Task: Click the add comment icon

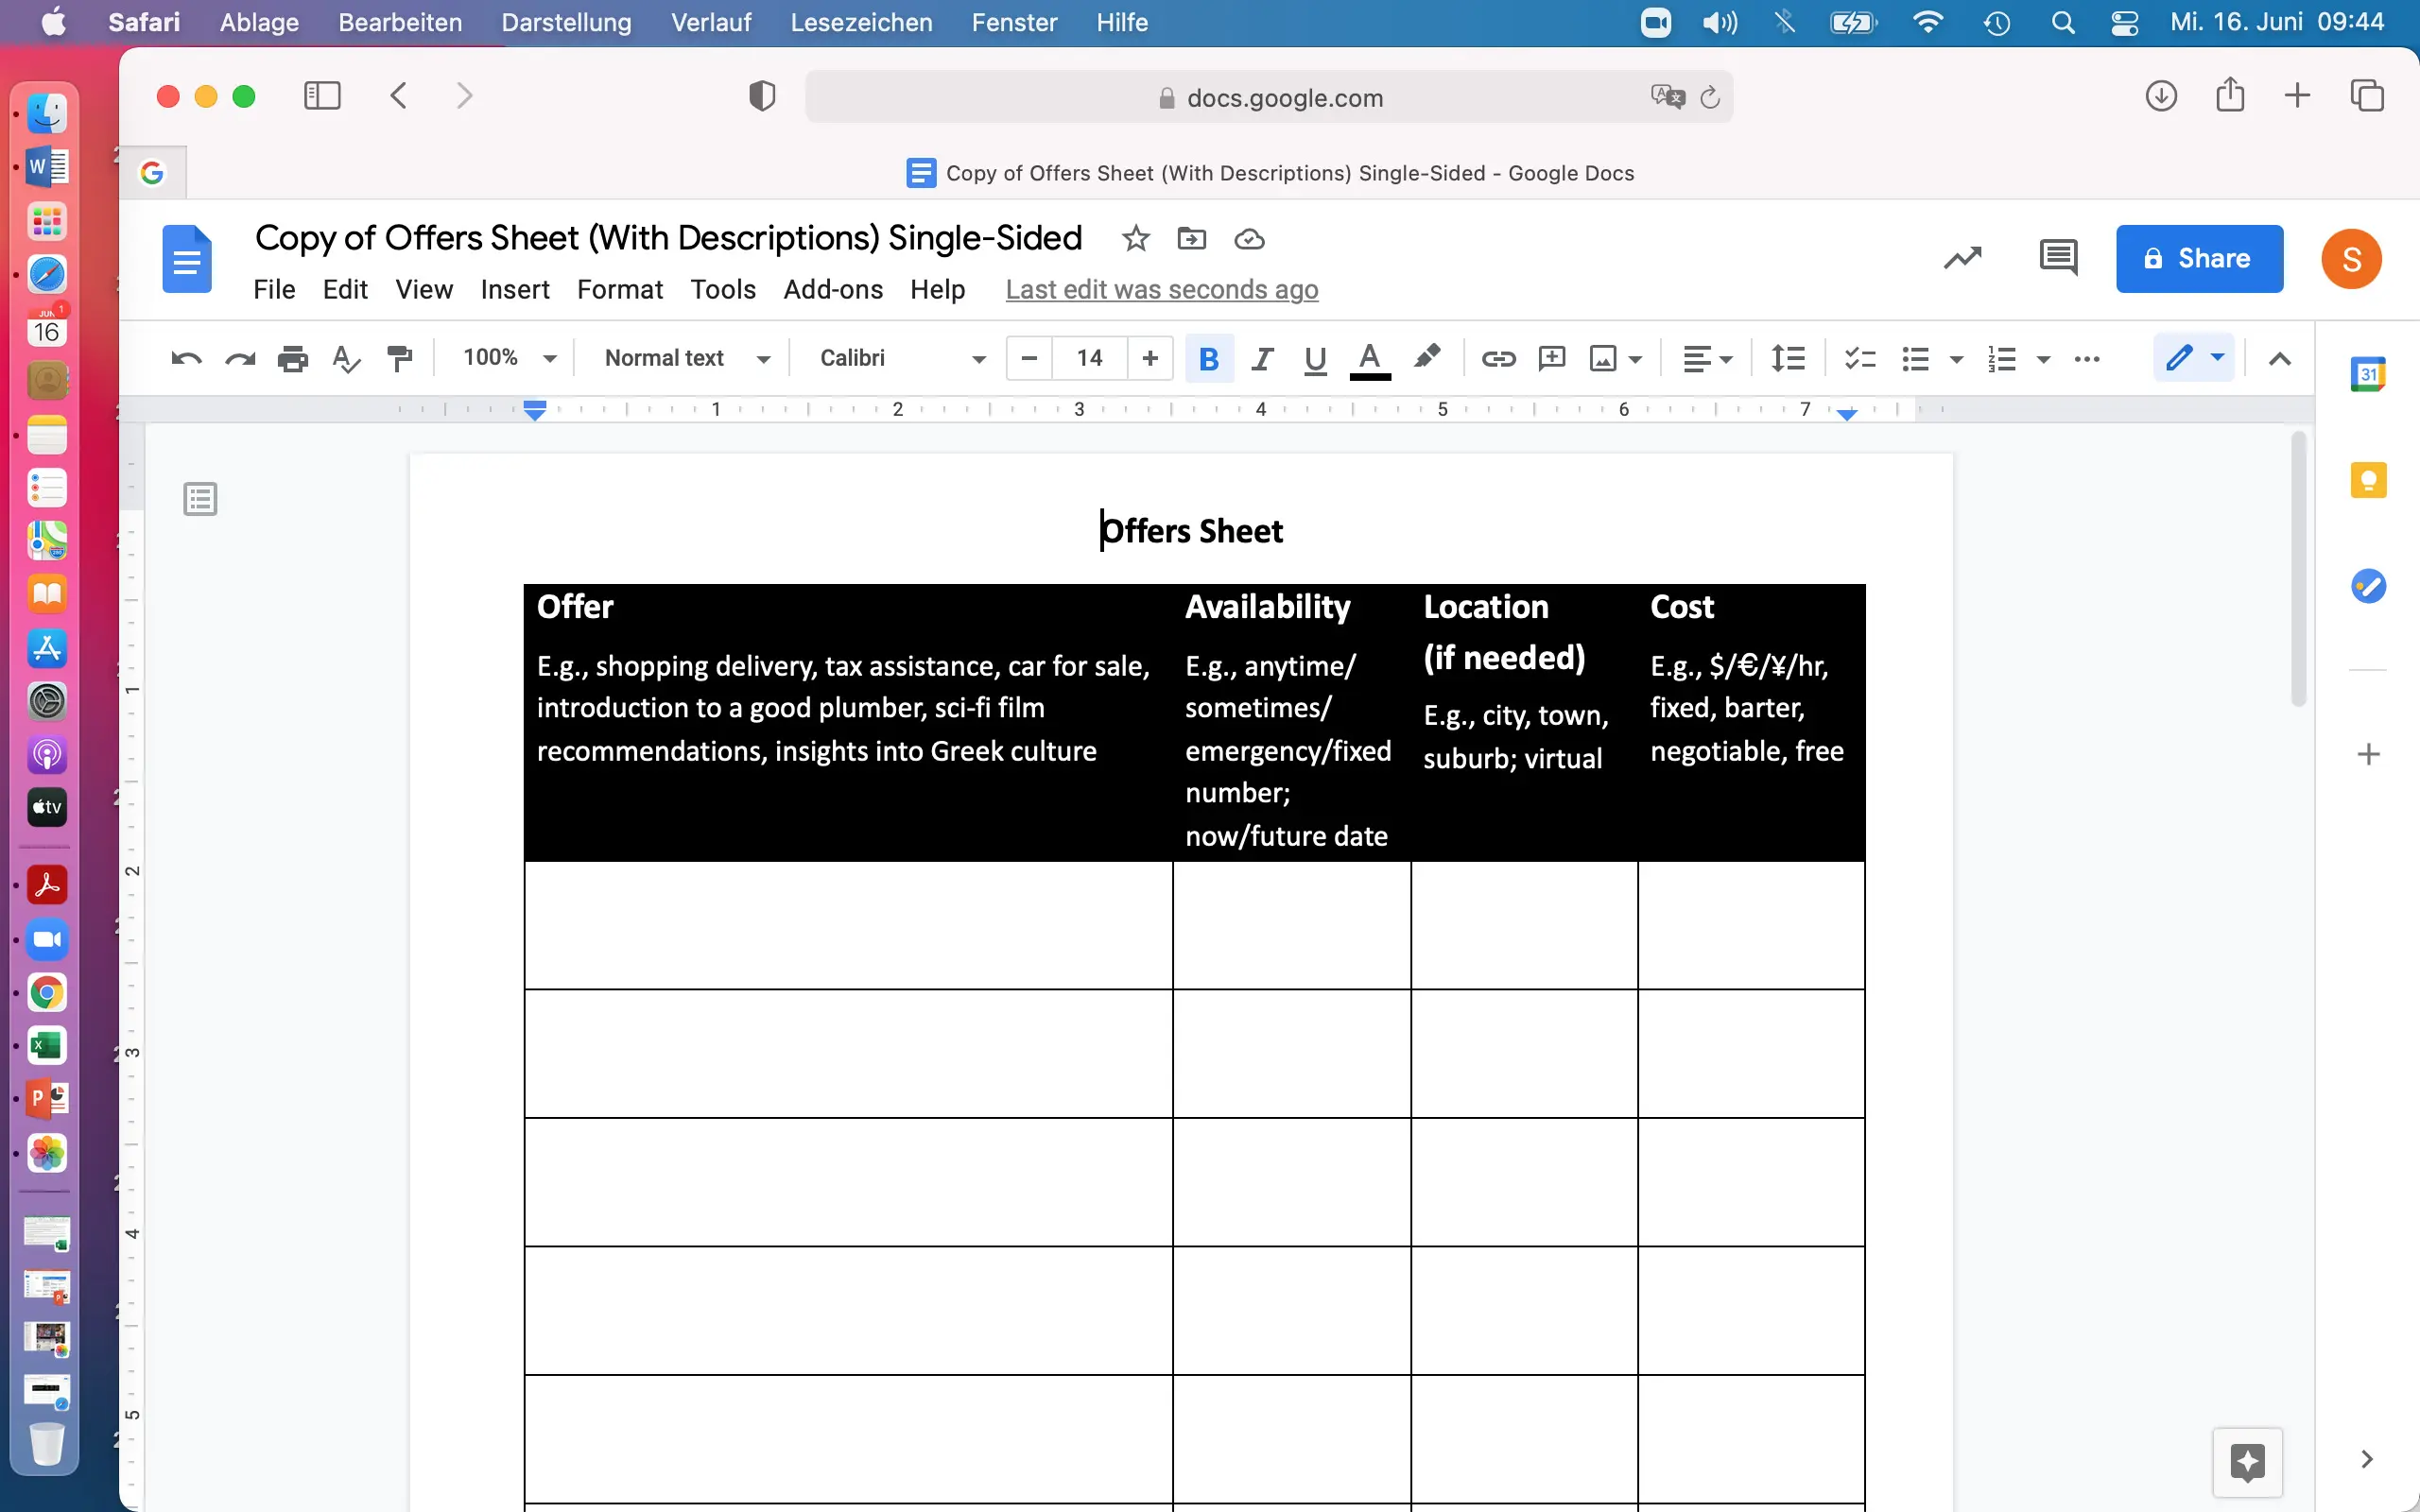Action: pos(1551,358)
